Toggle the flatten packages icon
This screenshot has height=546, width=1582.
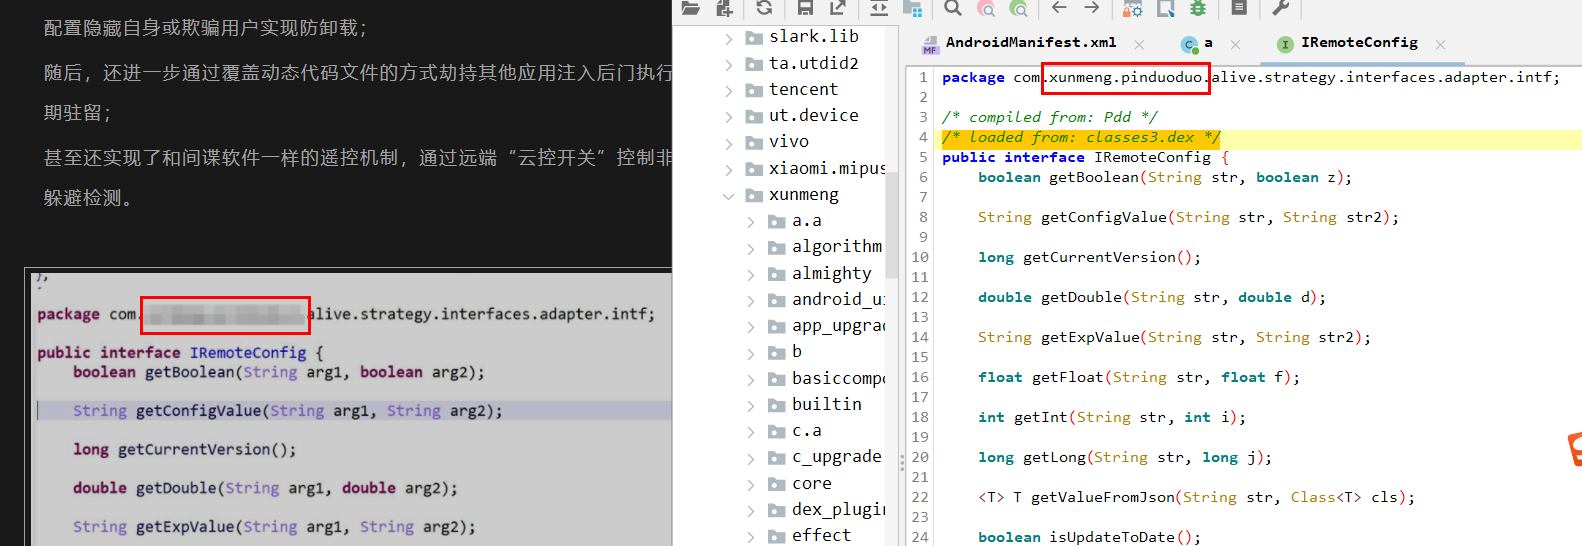[912, 8]
